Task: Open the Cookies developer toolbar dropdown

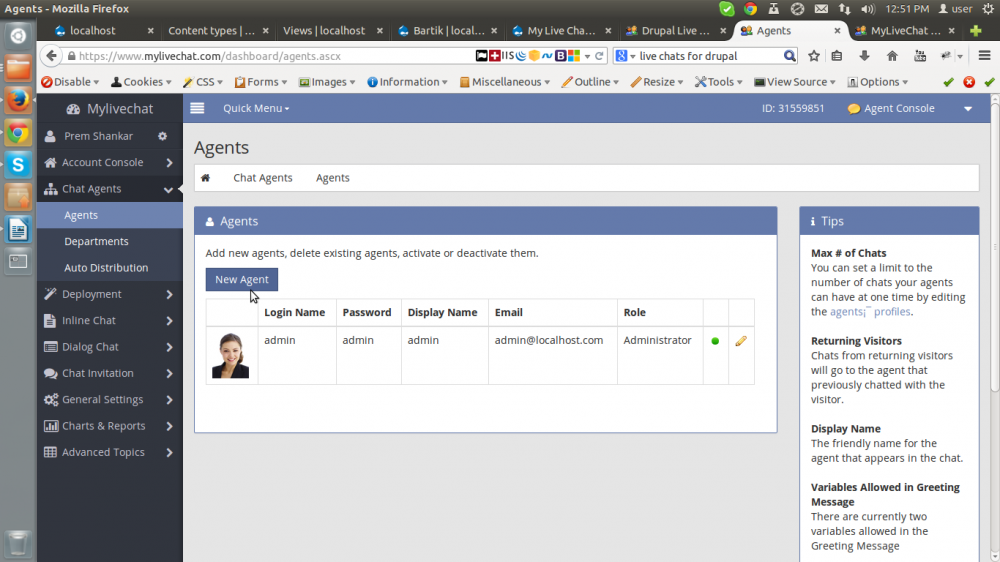Action: tap(142, 82)
